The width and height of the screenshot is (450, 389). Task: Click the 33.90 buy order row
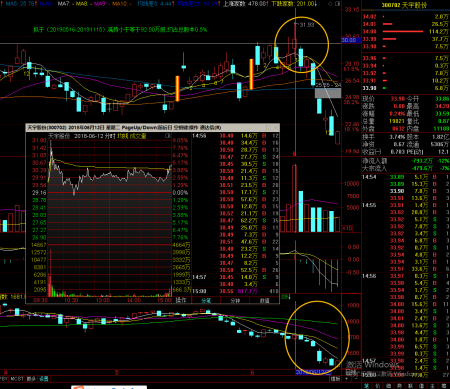pyautogui.click(x=406, y=88)
